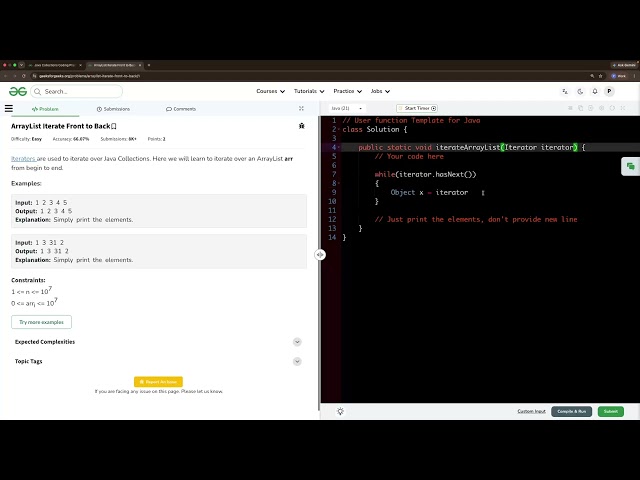This screenshot has height=480, width=640.
Task: Fold the while-loop block on line 8
Action: tap(339, 183)
